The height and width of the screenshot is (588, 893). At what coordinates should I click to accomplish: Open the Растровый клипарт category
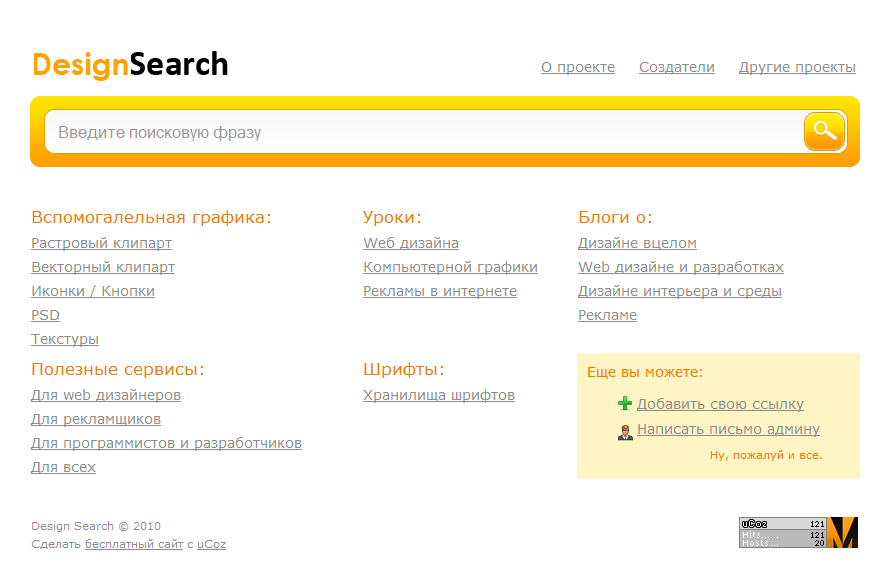pyautogui.click(x=100, y=243)
